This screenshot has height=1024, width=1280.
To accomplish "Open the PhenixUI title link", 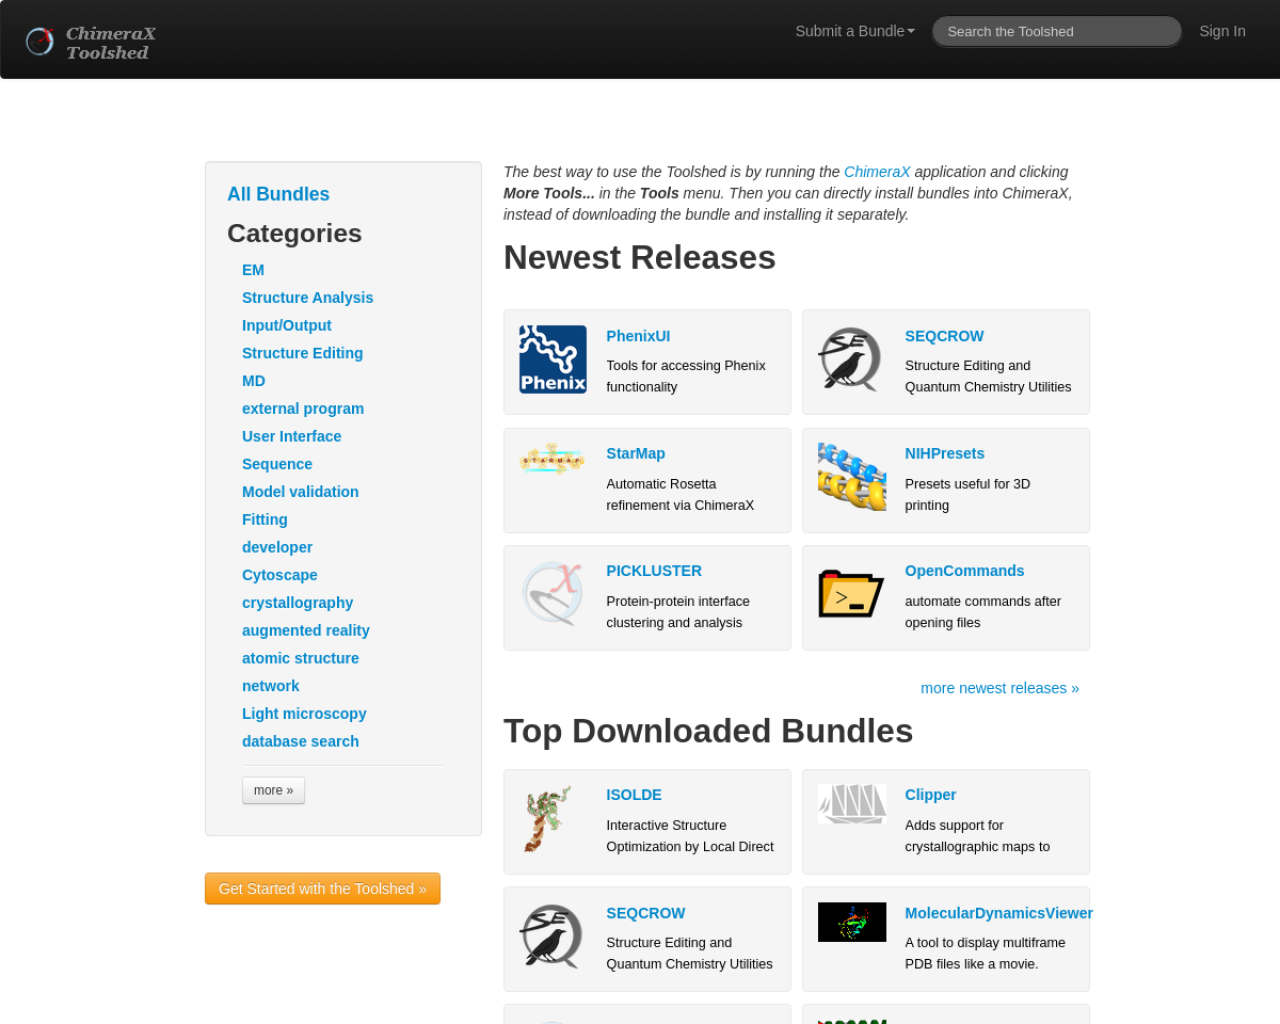I will coord(638,336).
